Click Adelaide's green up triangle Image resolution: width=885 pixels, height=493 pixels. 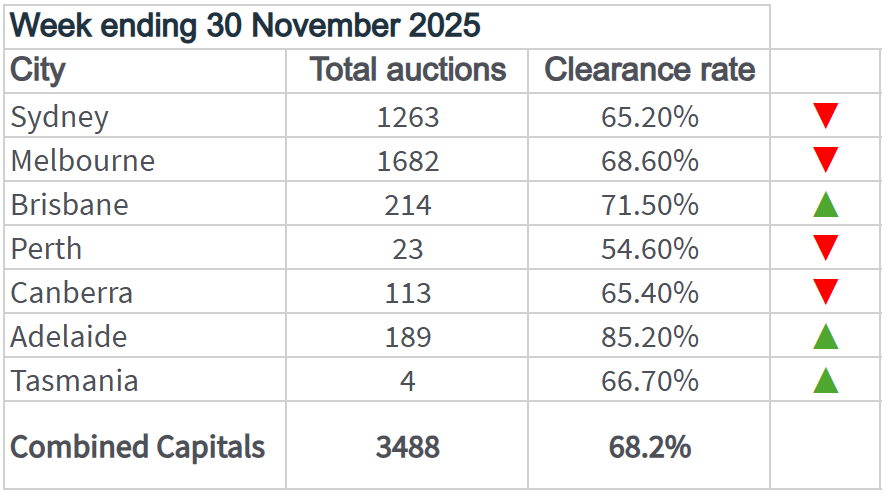[x=825, y=337]
